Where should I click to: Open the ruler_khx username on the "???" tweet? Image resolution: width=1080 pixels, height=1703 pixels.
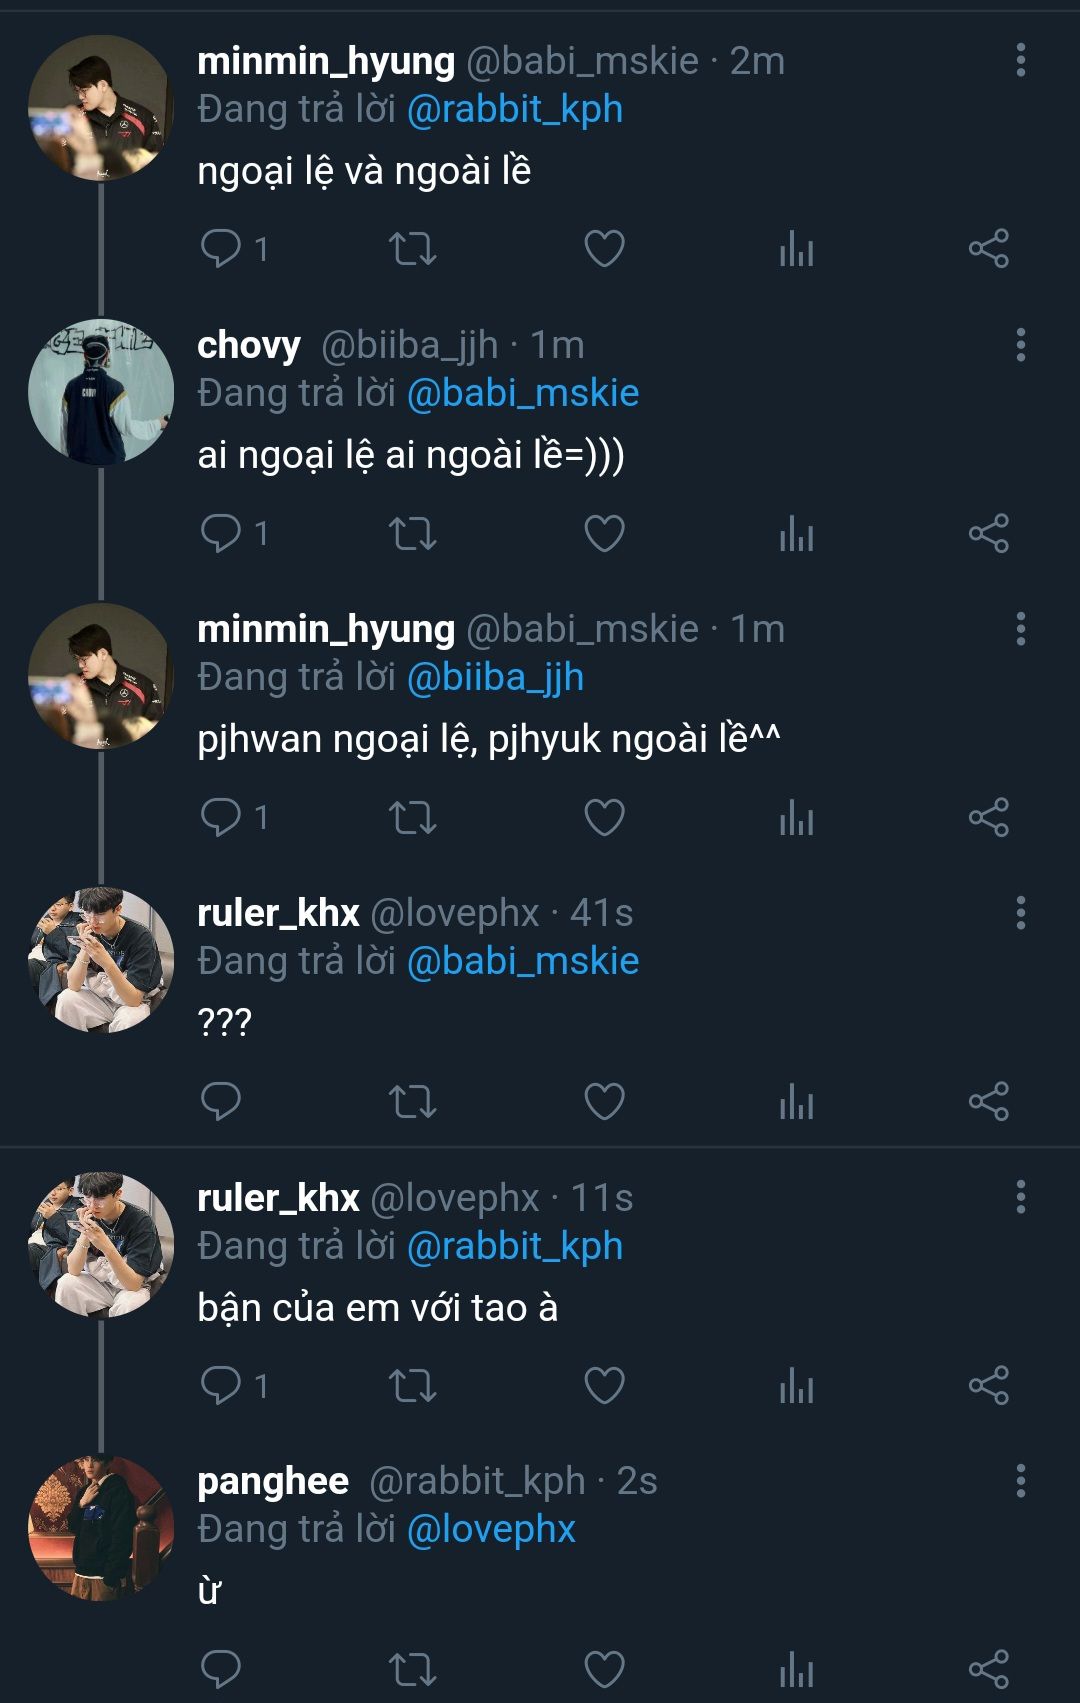[278, 913]
